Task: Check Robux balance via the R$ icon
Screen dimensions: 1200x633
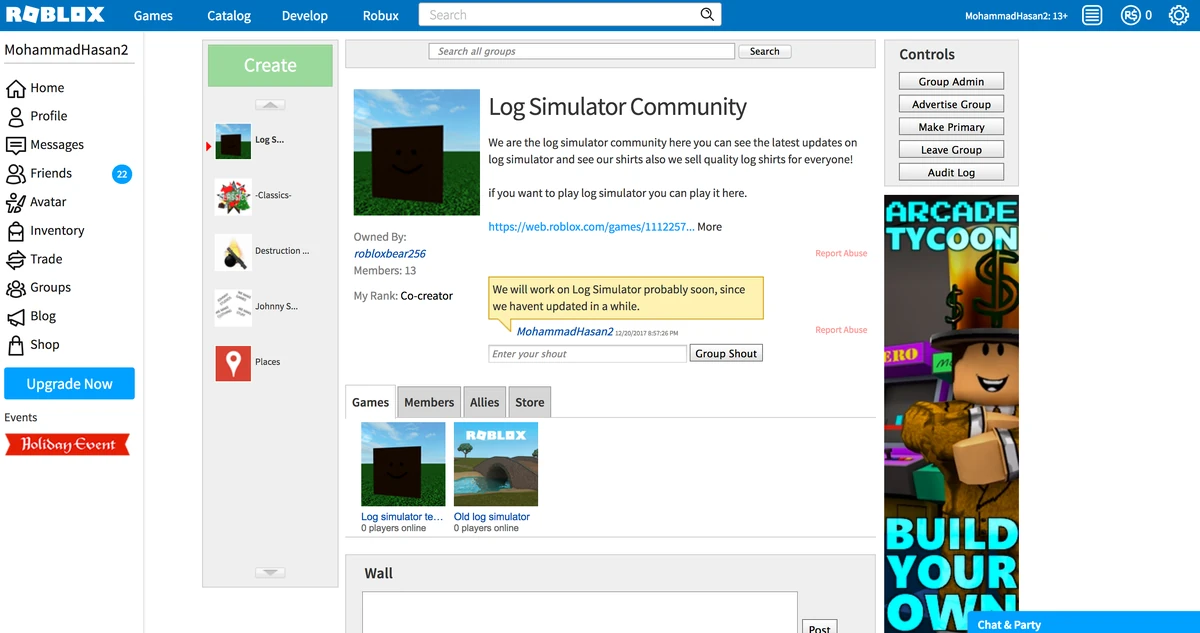Action: pos(1129,15)
